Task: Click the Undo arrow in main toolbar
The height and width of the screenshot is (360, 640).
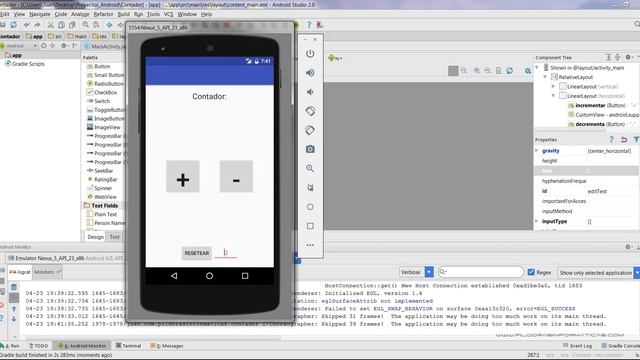Action: click(27, 25)
